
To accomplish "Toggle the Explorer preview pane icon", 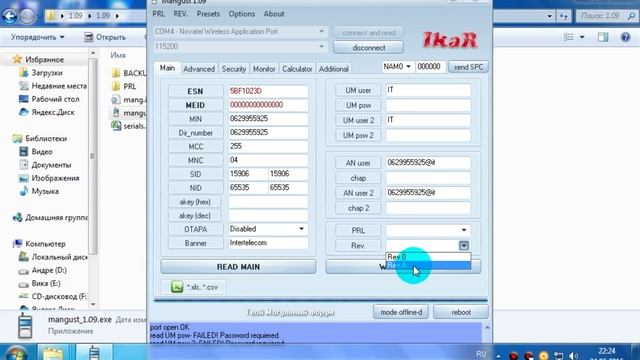I will coord(603,37).
